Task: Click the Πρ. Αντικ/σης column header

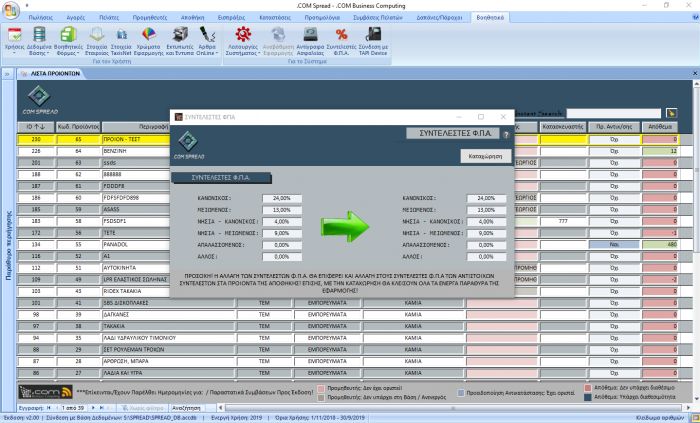Action: (614, 127)
